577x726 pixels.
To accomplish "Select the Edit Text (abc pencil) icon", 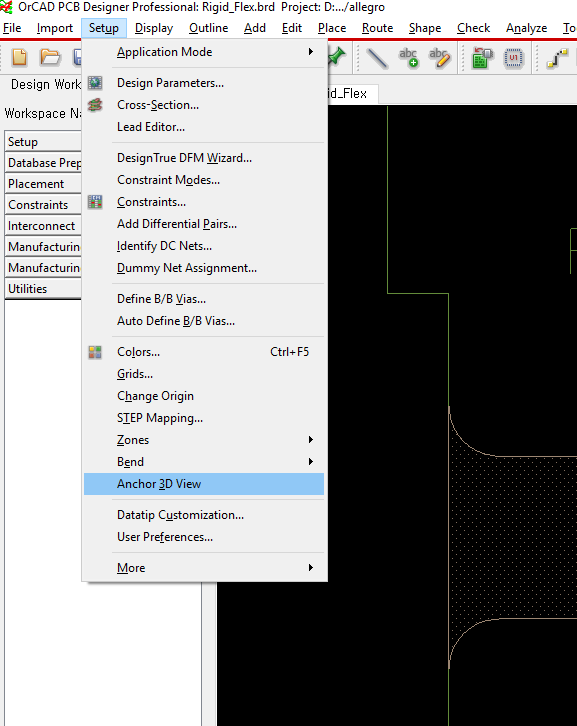I will click(x=439, y=58).
